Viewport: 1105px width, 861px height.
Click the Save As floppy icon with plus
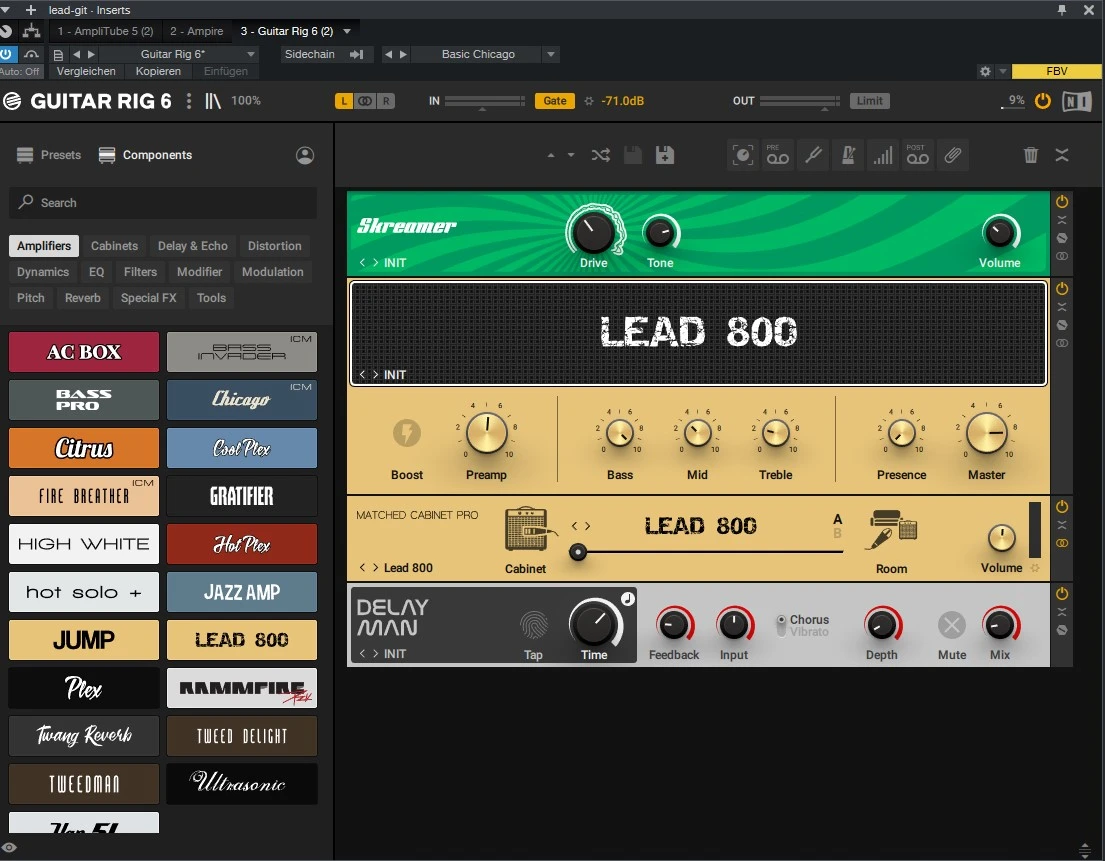[665, 155]
